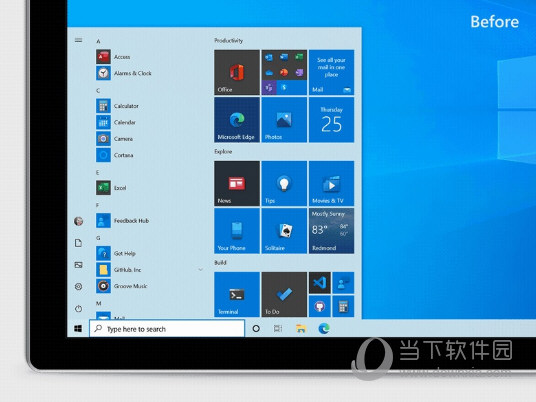This screenshot has height=402, width=536.
Task: Click the Office tile
Action: tap(237, 72)
